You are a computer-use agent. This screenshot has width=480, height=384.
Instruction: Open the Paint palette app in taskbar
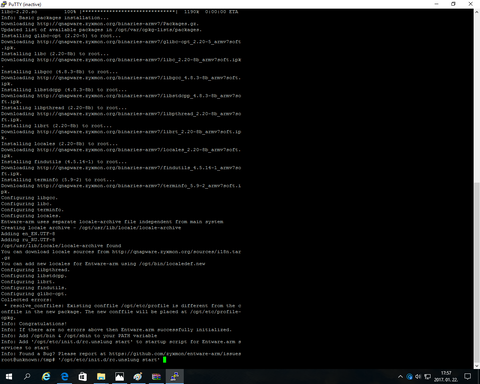click(x=138, y=377)
